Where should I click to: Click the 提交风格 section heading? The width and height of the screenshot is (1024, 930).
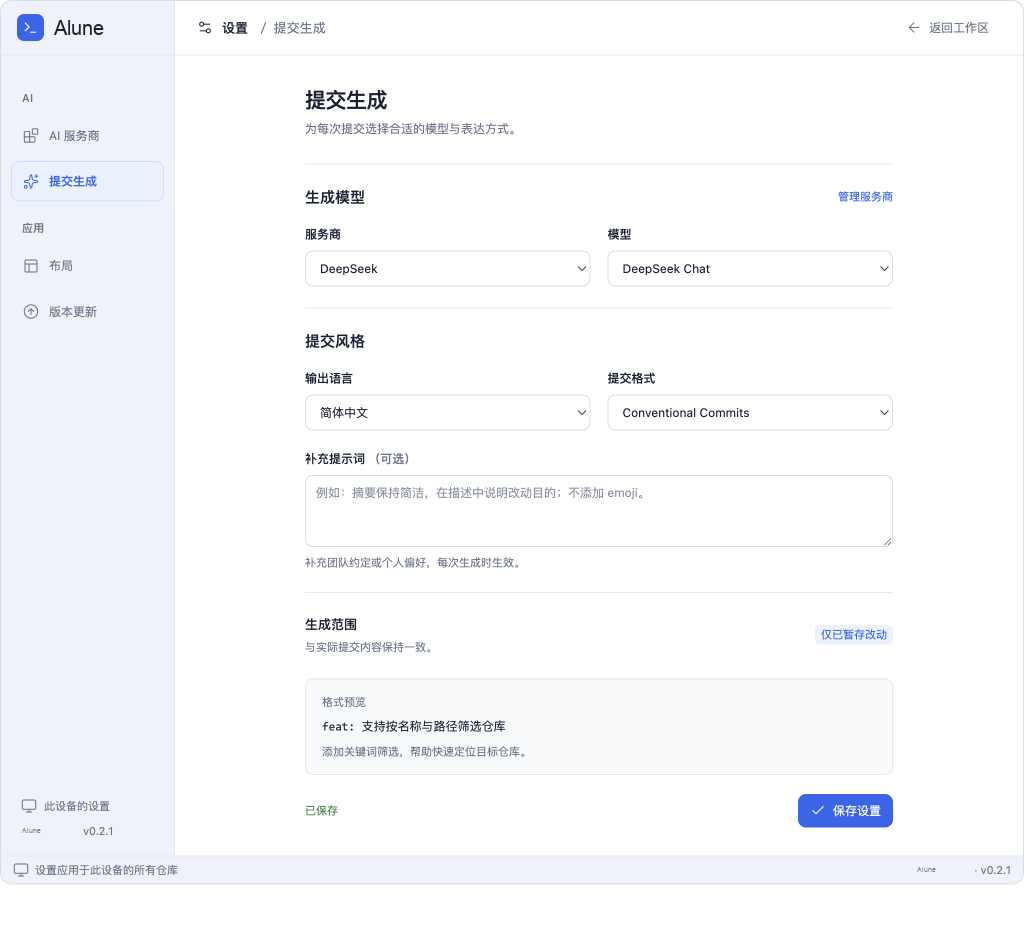point(334,341)
